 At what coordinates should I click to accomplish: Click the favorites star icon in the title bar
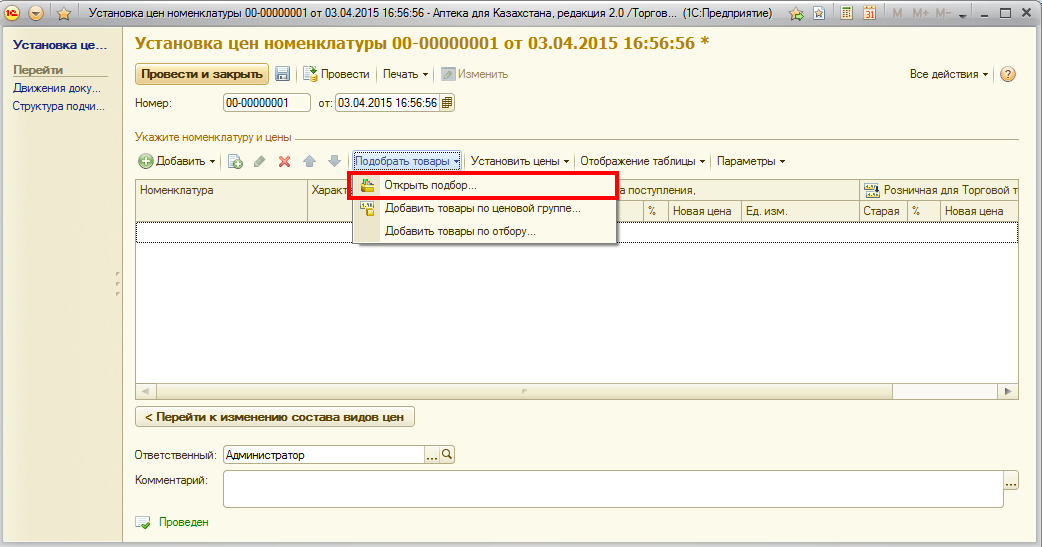[x=64, y=14]
